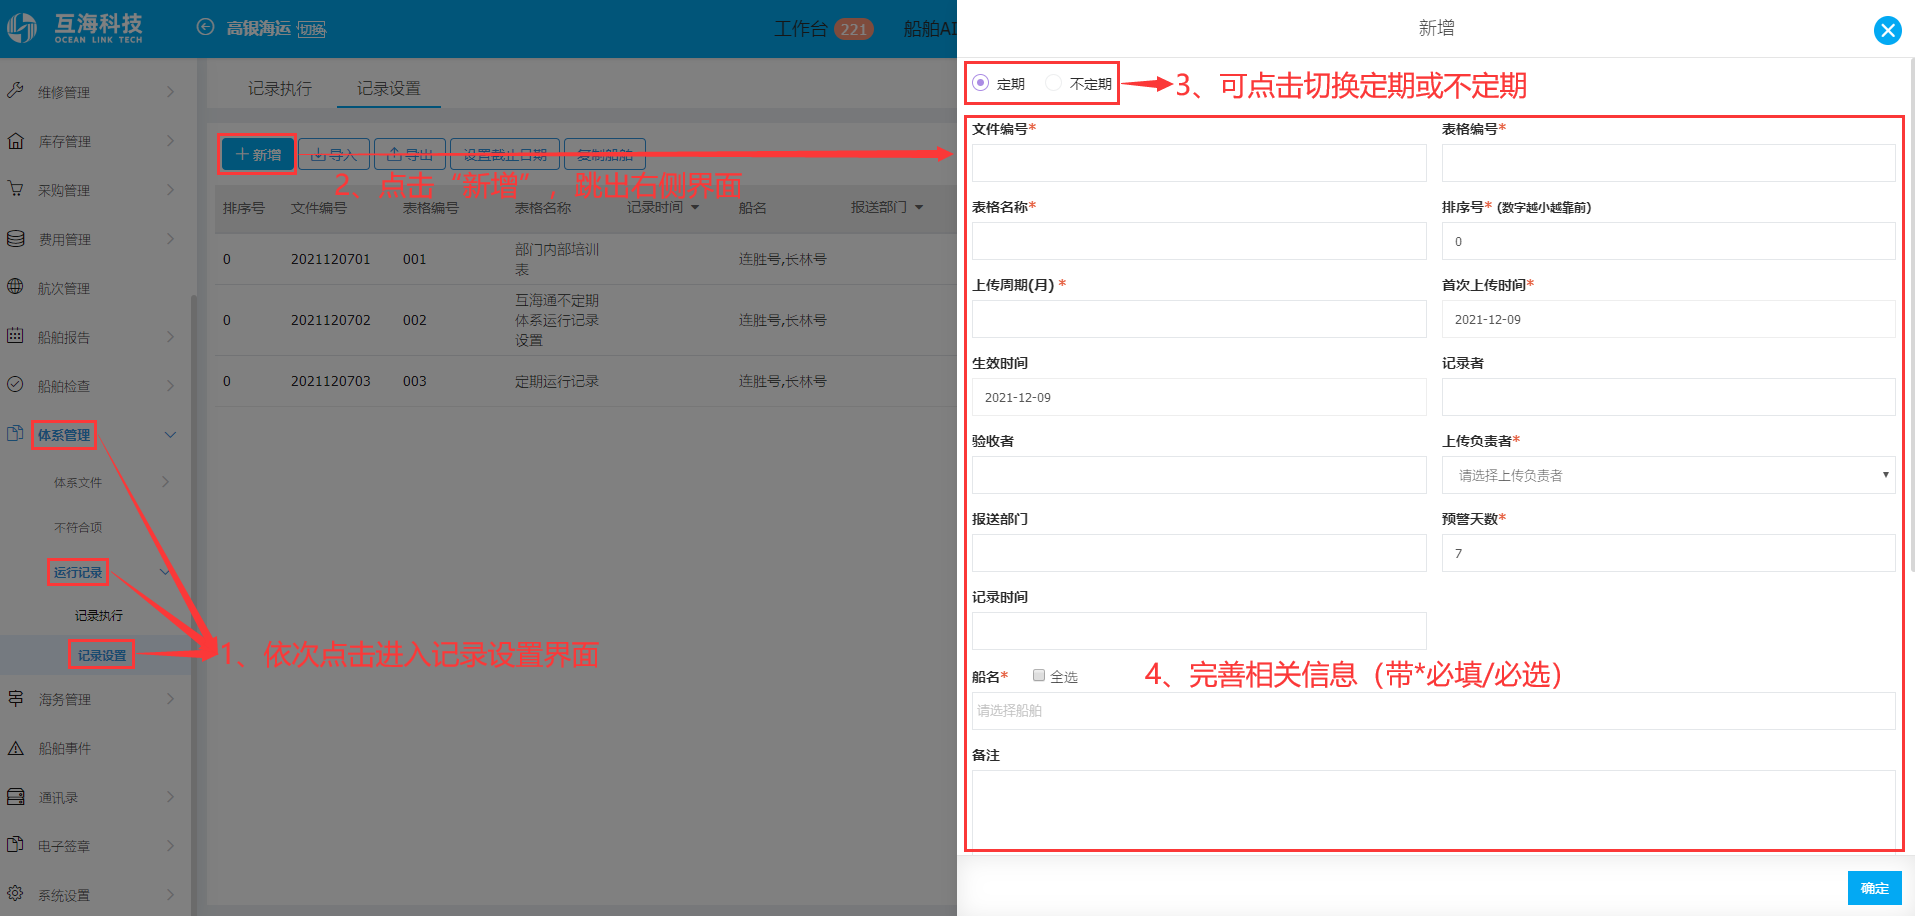
Task: Open the 记录时间 column filter dropdown
Action: (695, 208)
